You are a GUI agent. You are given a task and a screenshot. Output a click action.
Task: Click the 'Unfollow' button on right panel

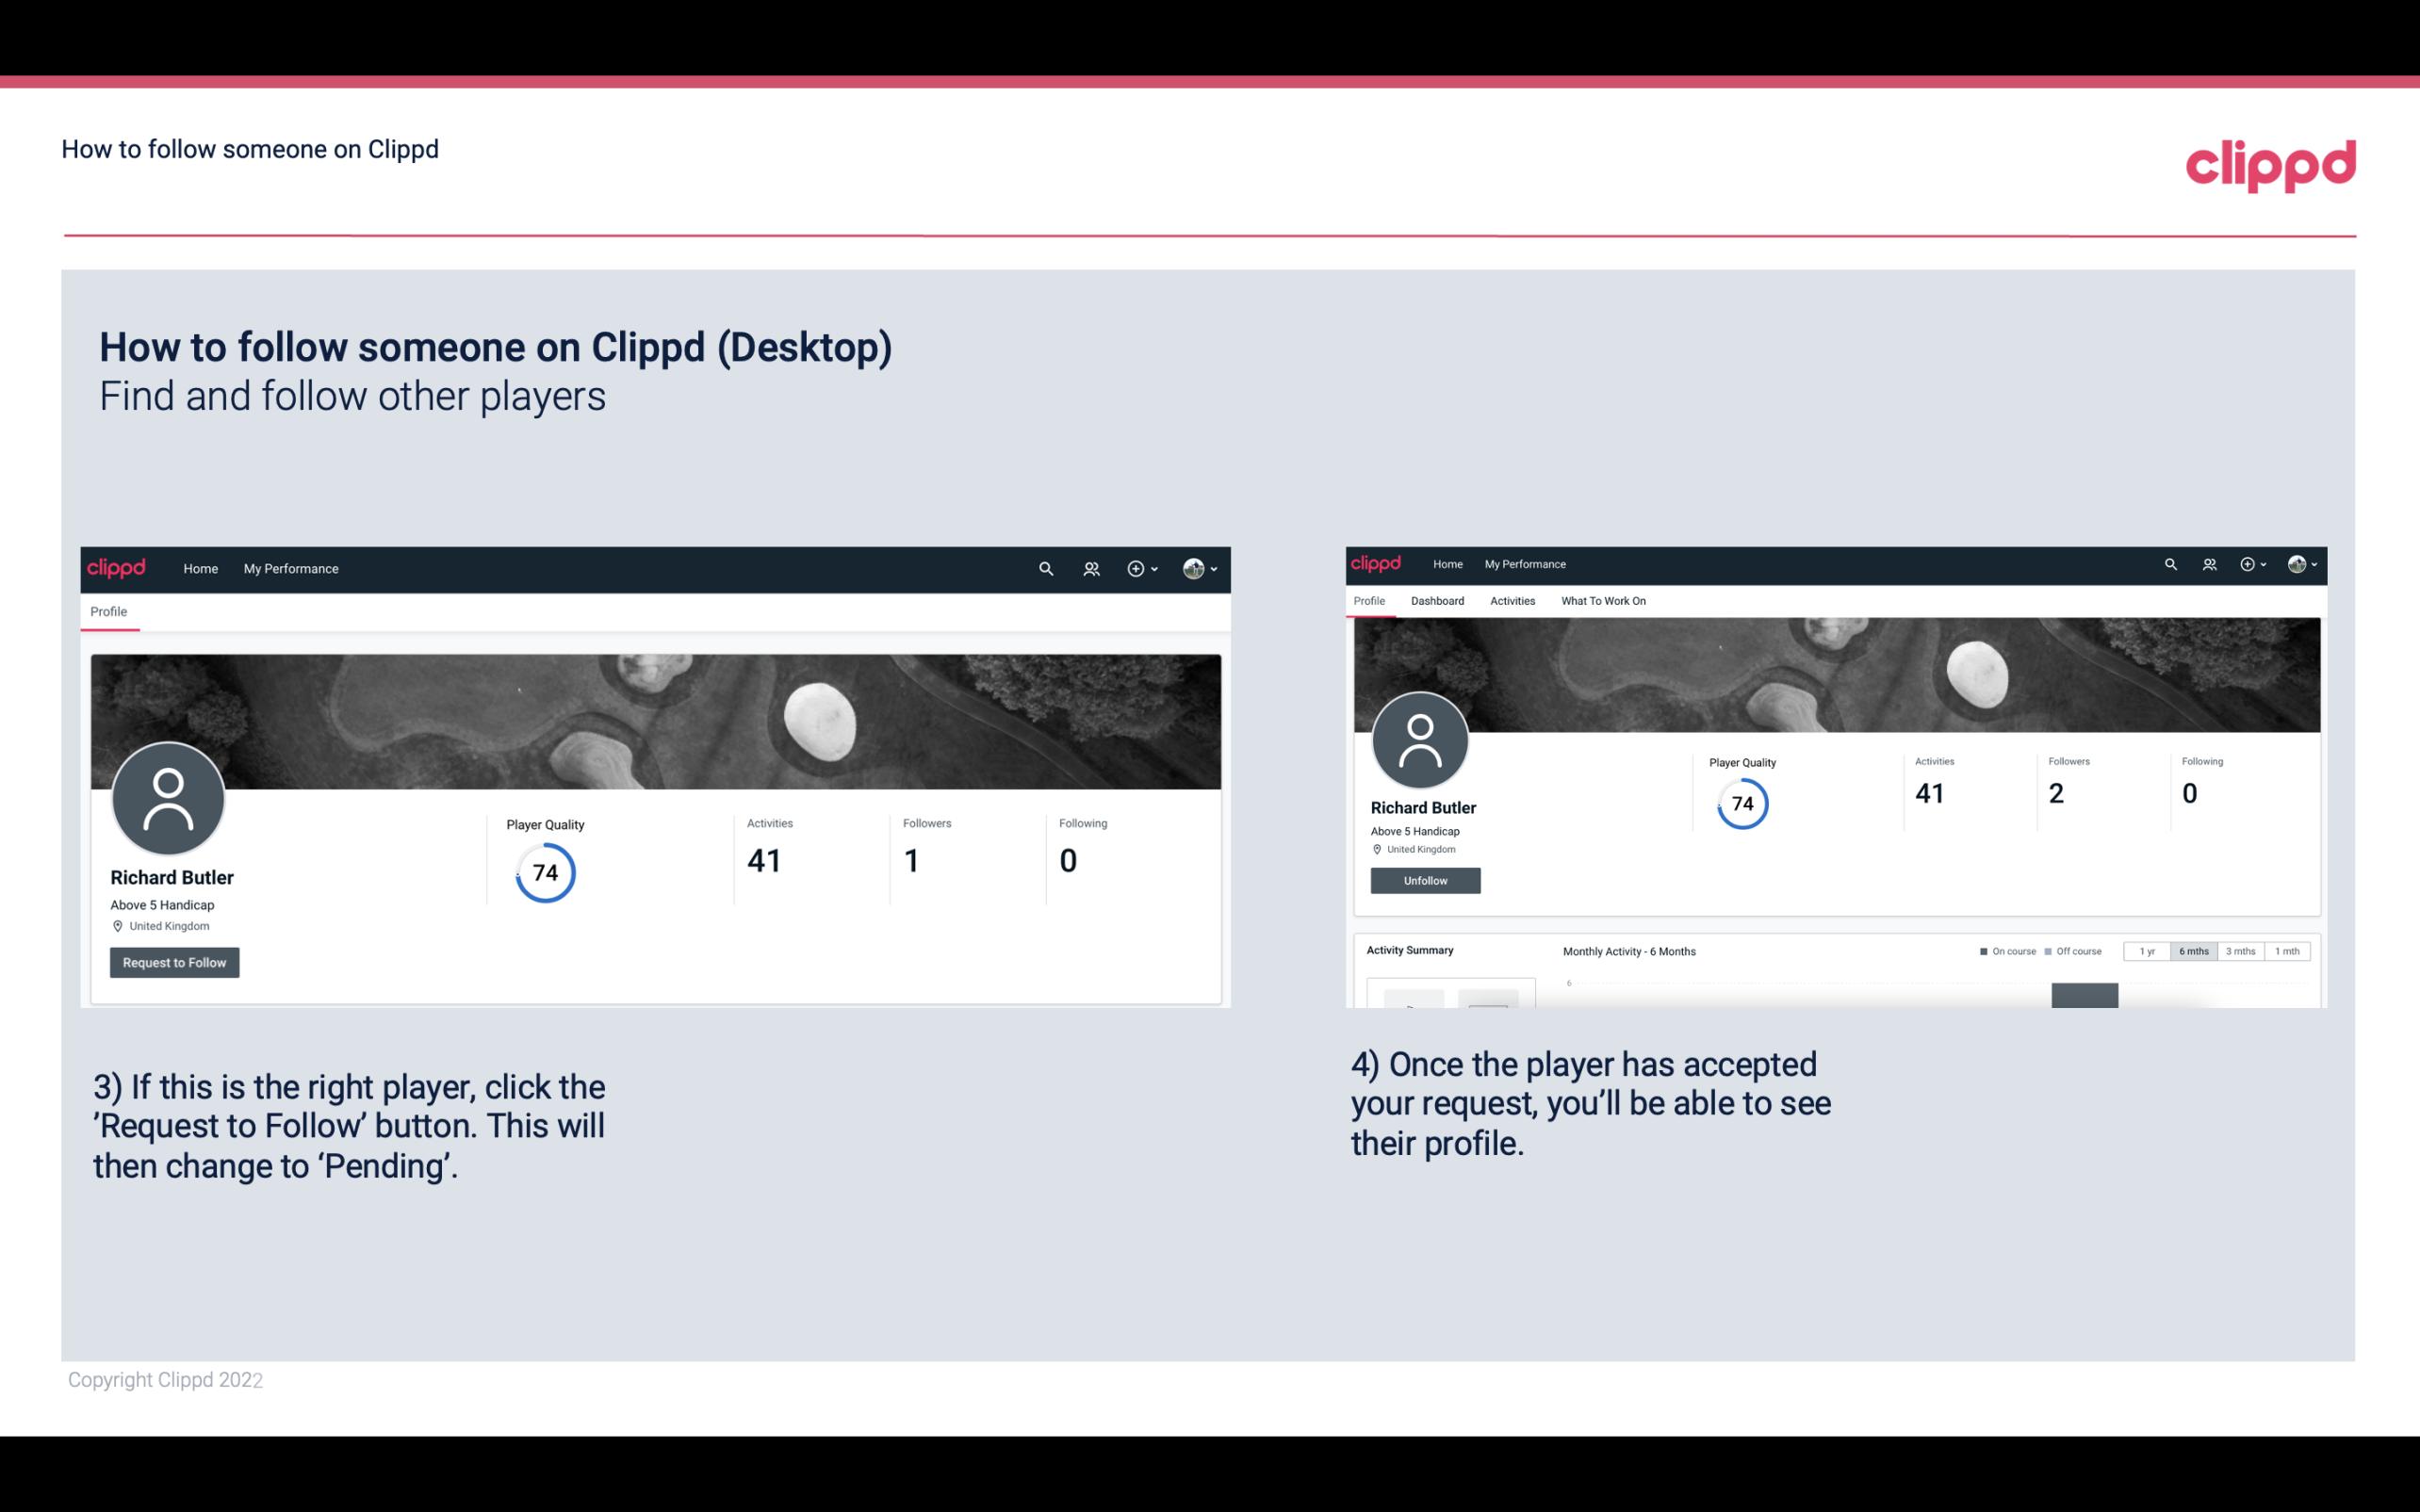click(1423, 880)
